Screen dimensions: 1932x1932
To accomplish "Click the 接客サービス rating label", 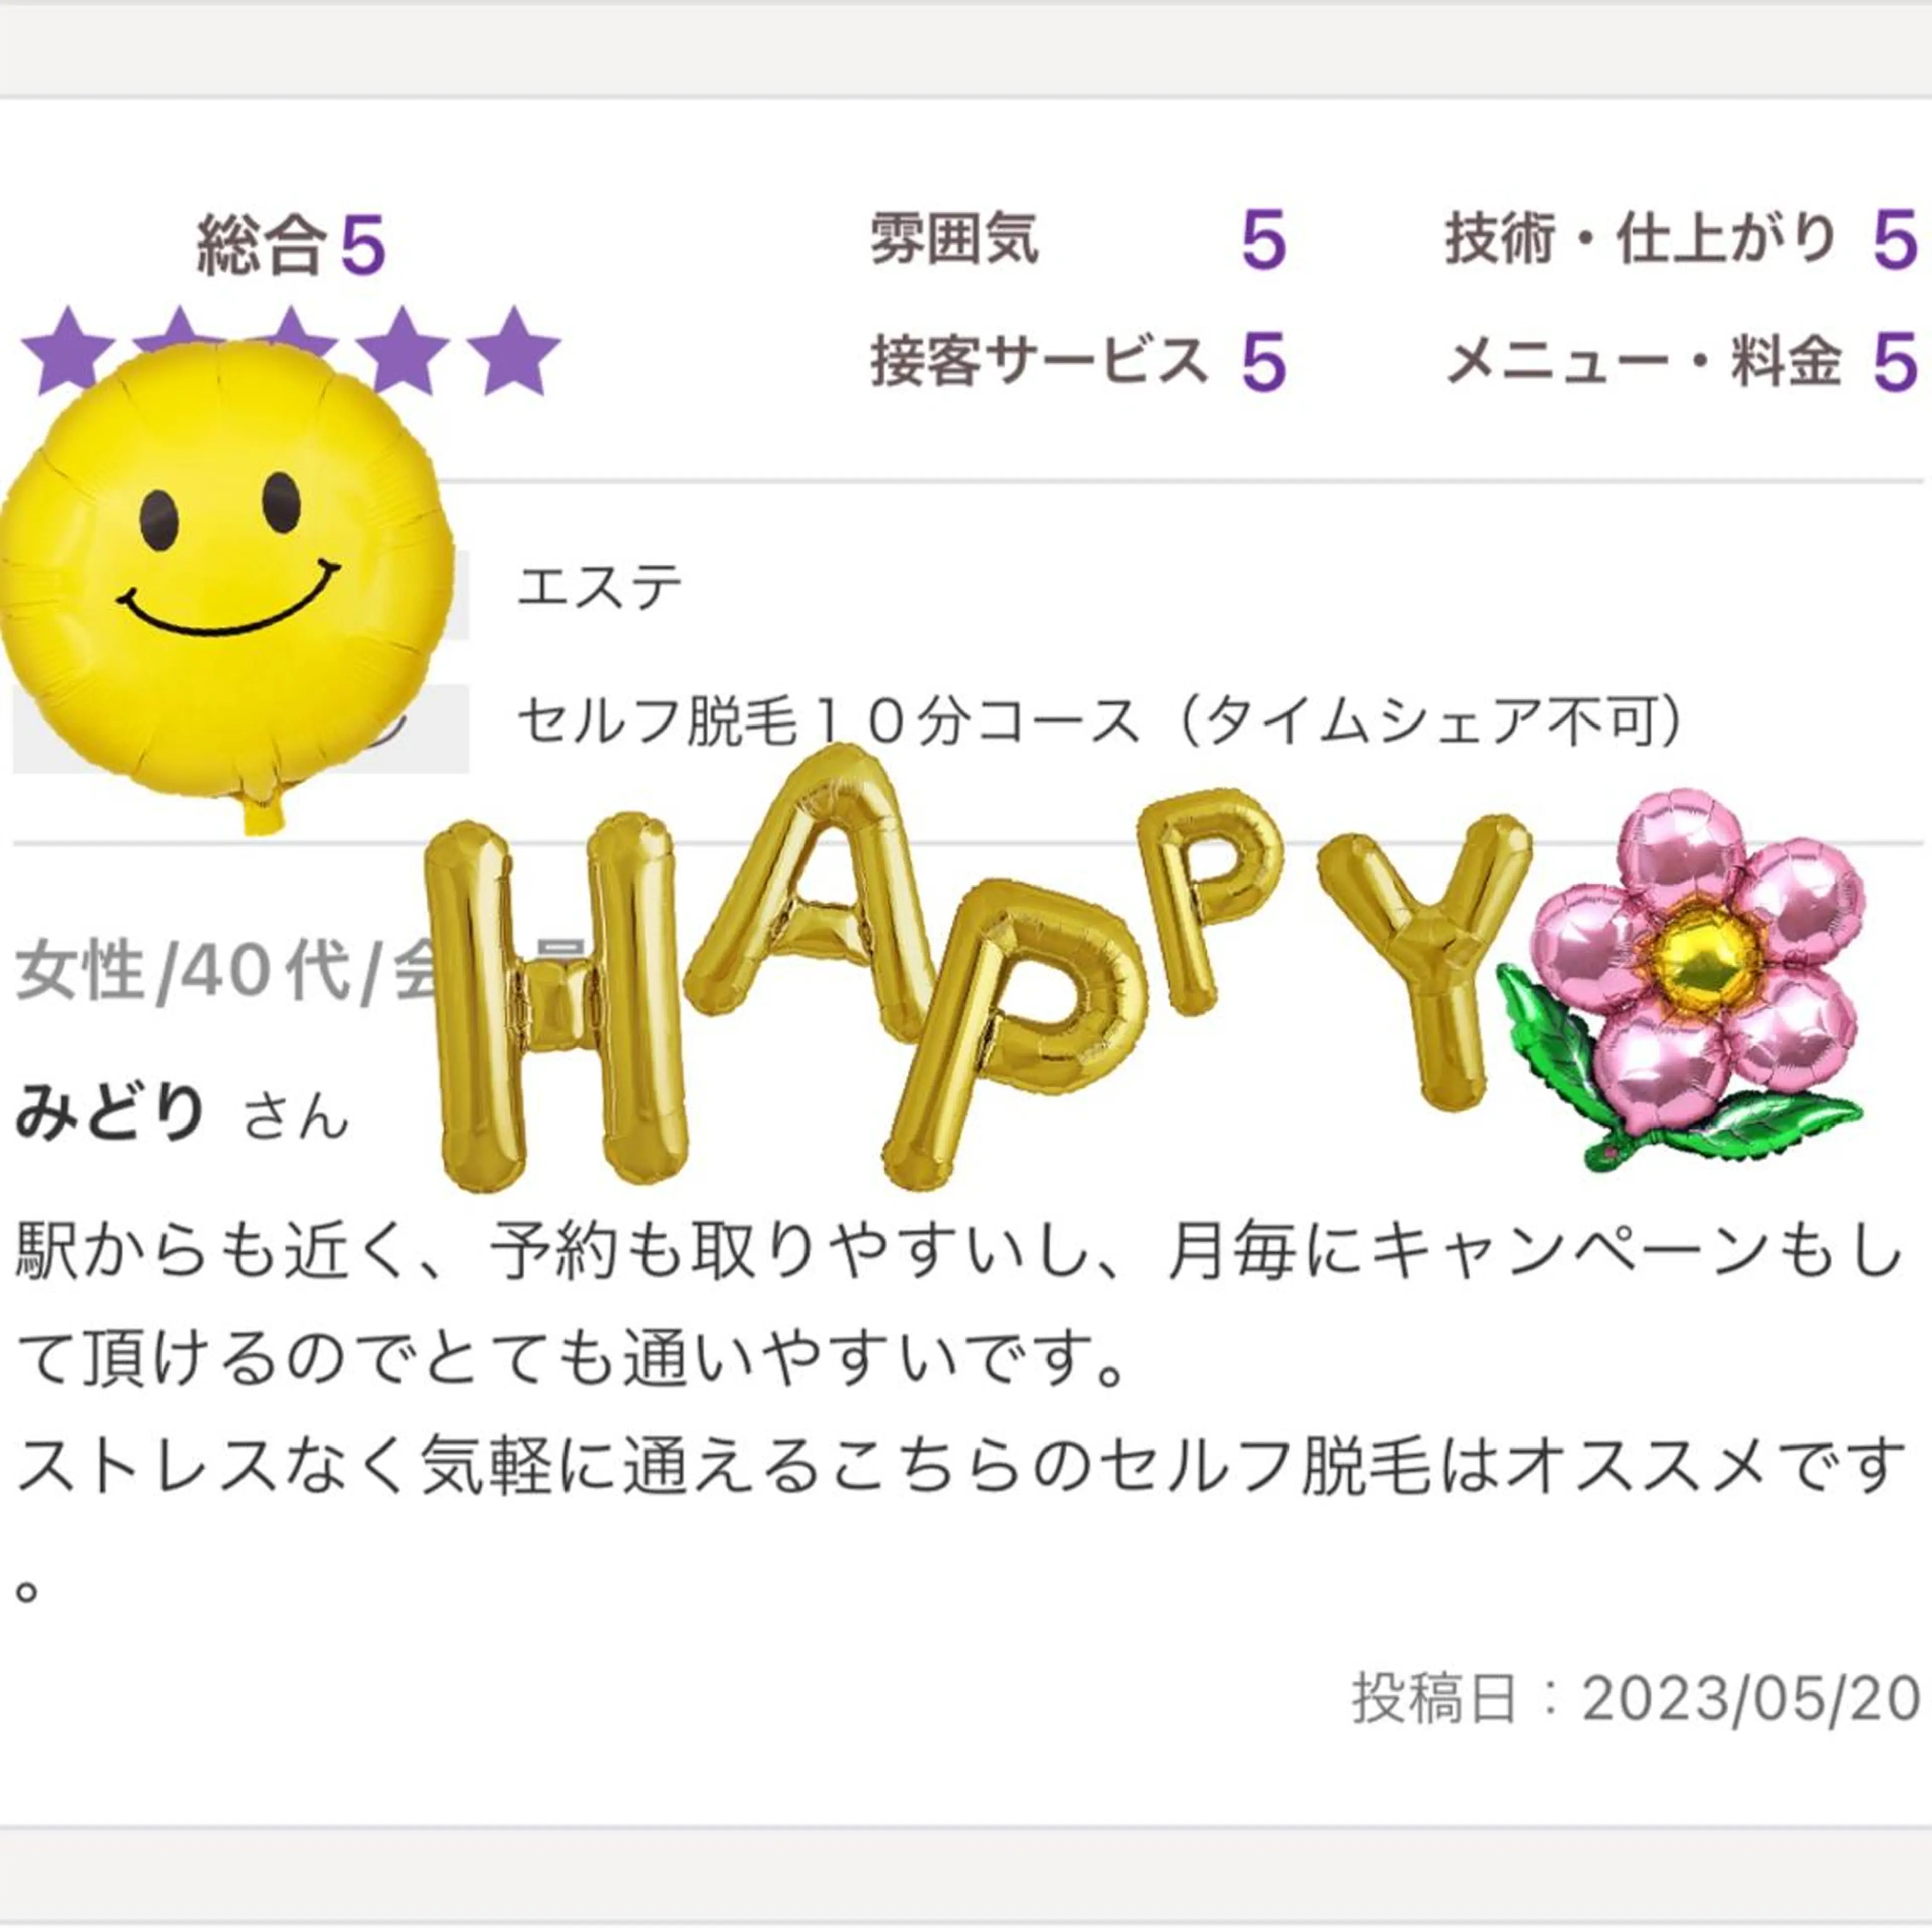I will coord(1040,361).
